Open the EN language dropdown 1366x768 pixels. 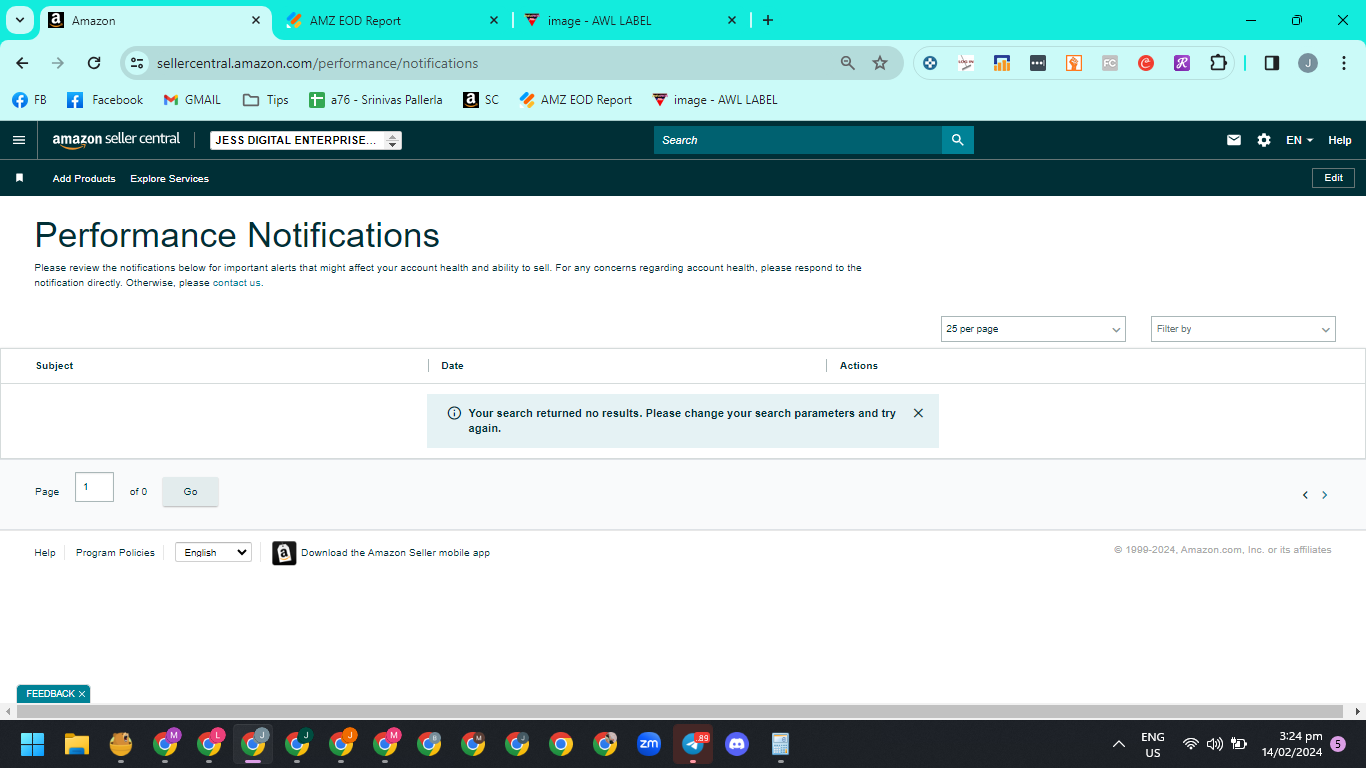coord(1299,140)
